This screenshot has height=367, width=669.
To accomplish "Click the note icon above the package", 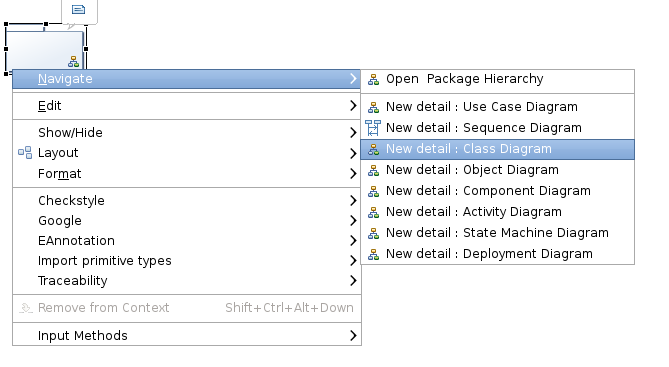I will (79, 9).
